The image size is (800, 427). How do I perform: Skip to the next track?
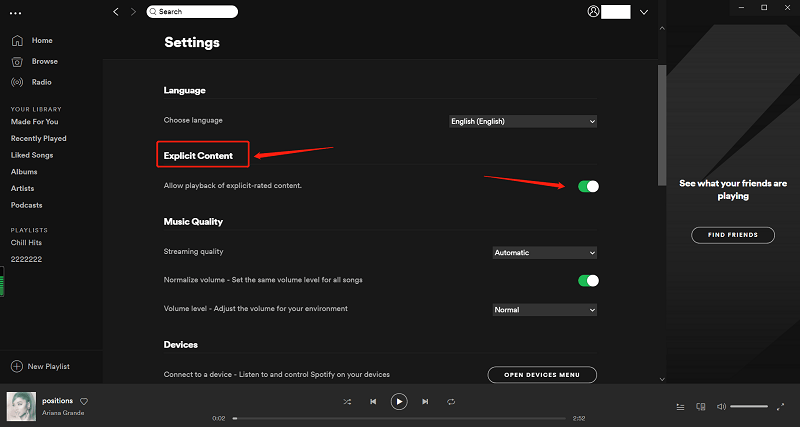tap(425, 402)
